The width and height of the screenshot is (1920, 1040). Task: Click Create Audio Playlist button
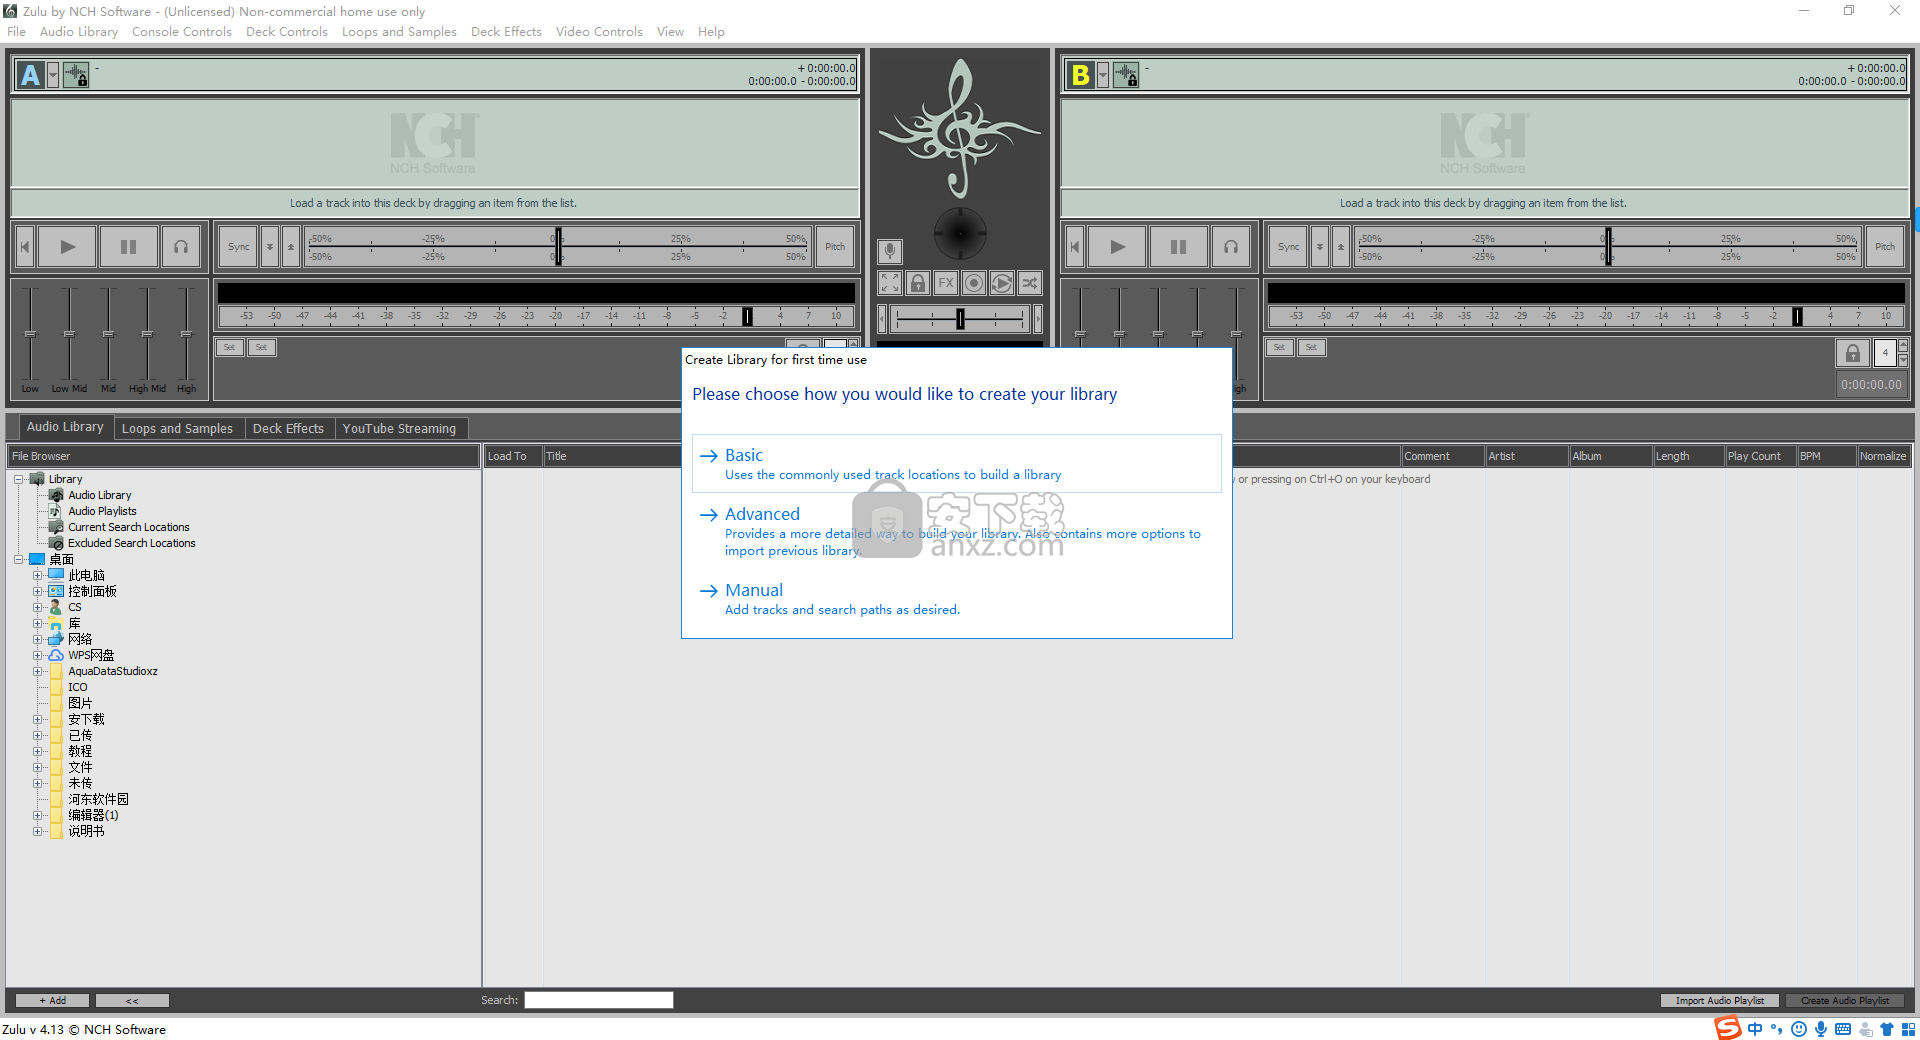1845,1000
